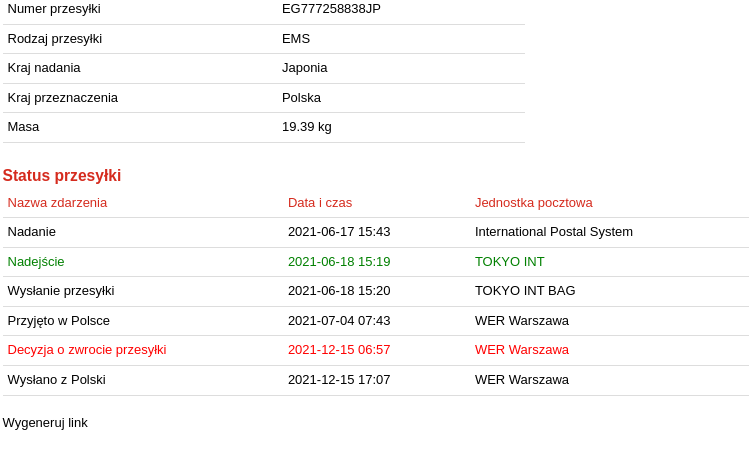
Task: Click the Nadanie event row
Action: pyautogui.click(x=32, y=232)
